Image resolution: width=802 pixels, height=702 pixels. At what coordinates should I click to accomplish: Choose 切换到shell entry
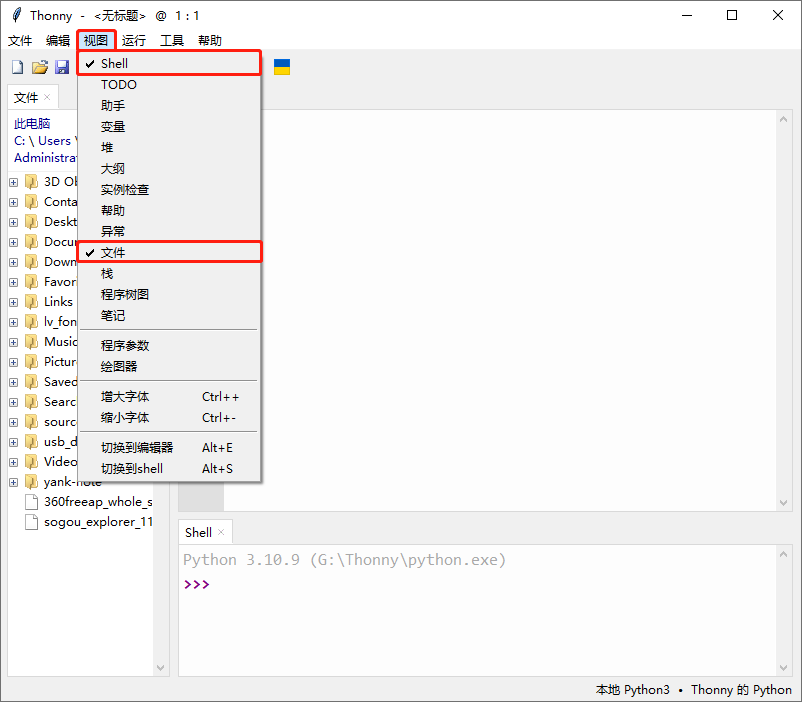[x=169, y=469]
